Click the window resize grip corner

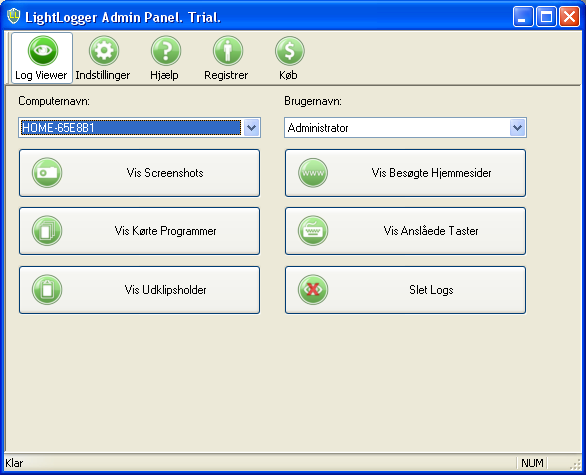(x=576, y=464)
